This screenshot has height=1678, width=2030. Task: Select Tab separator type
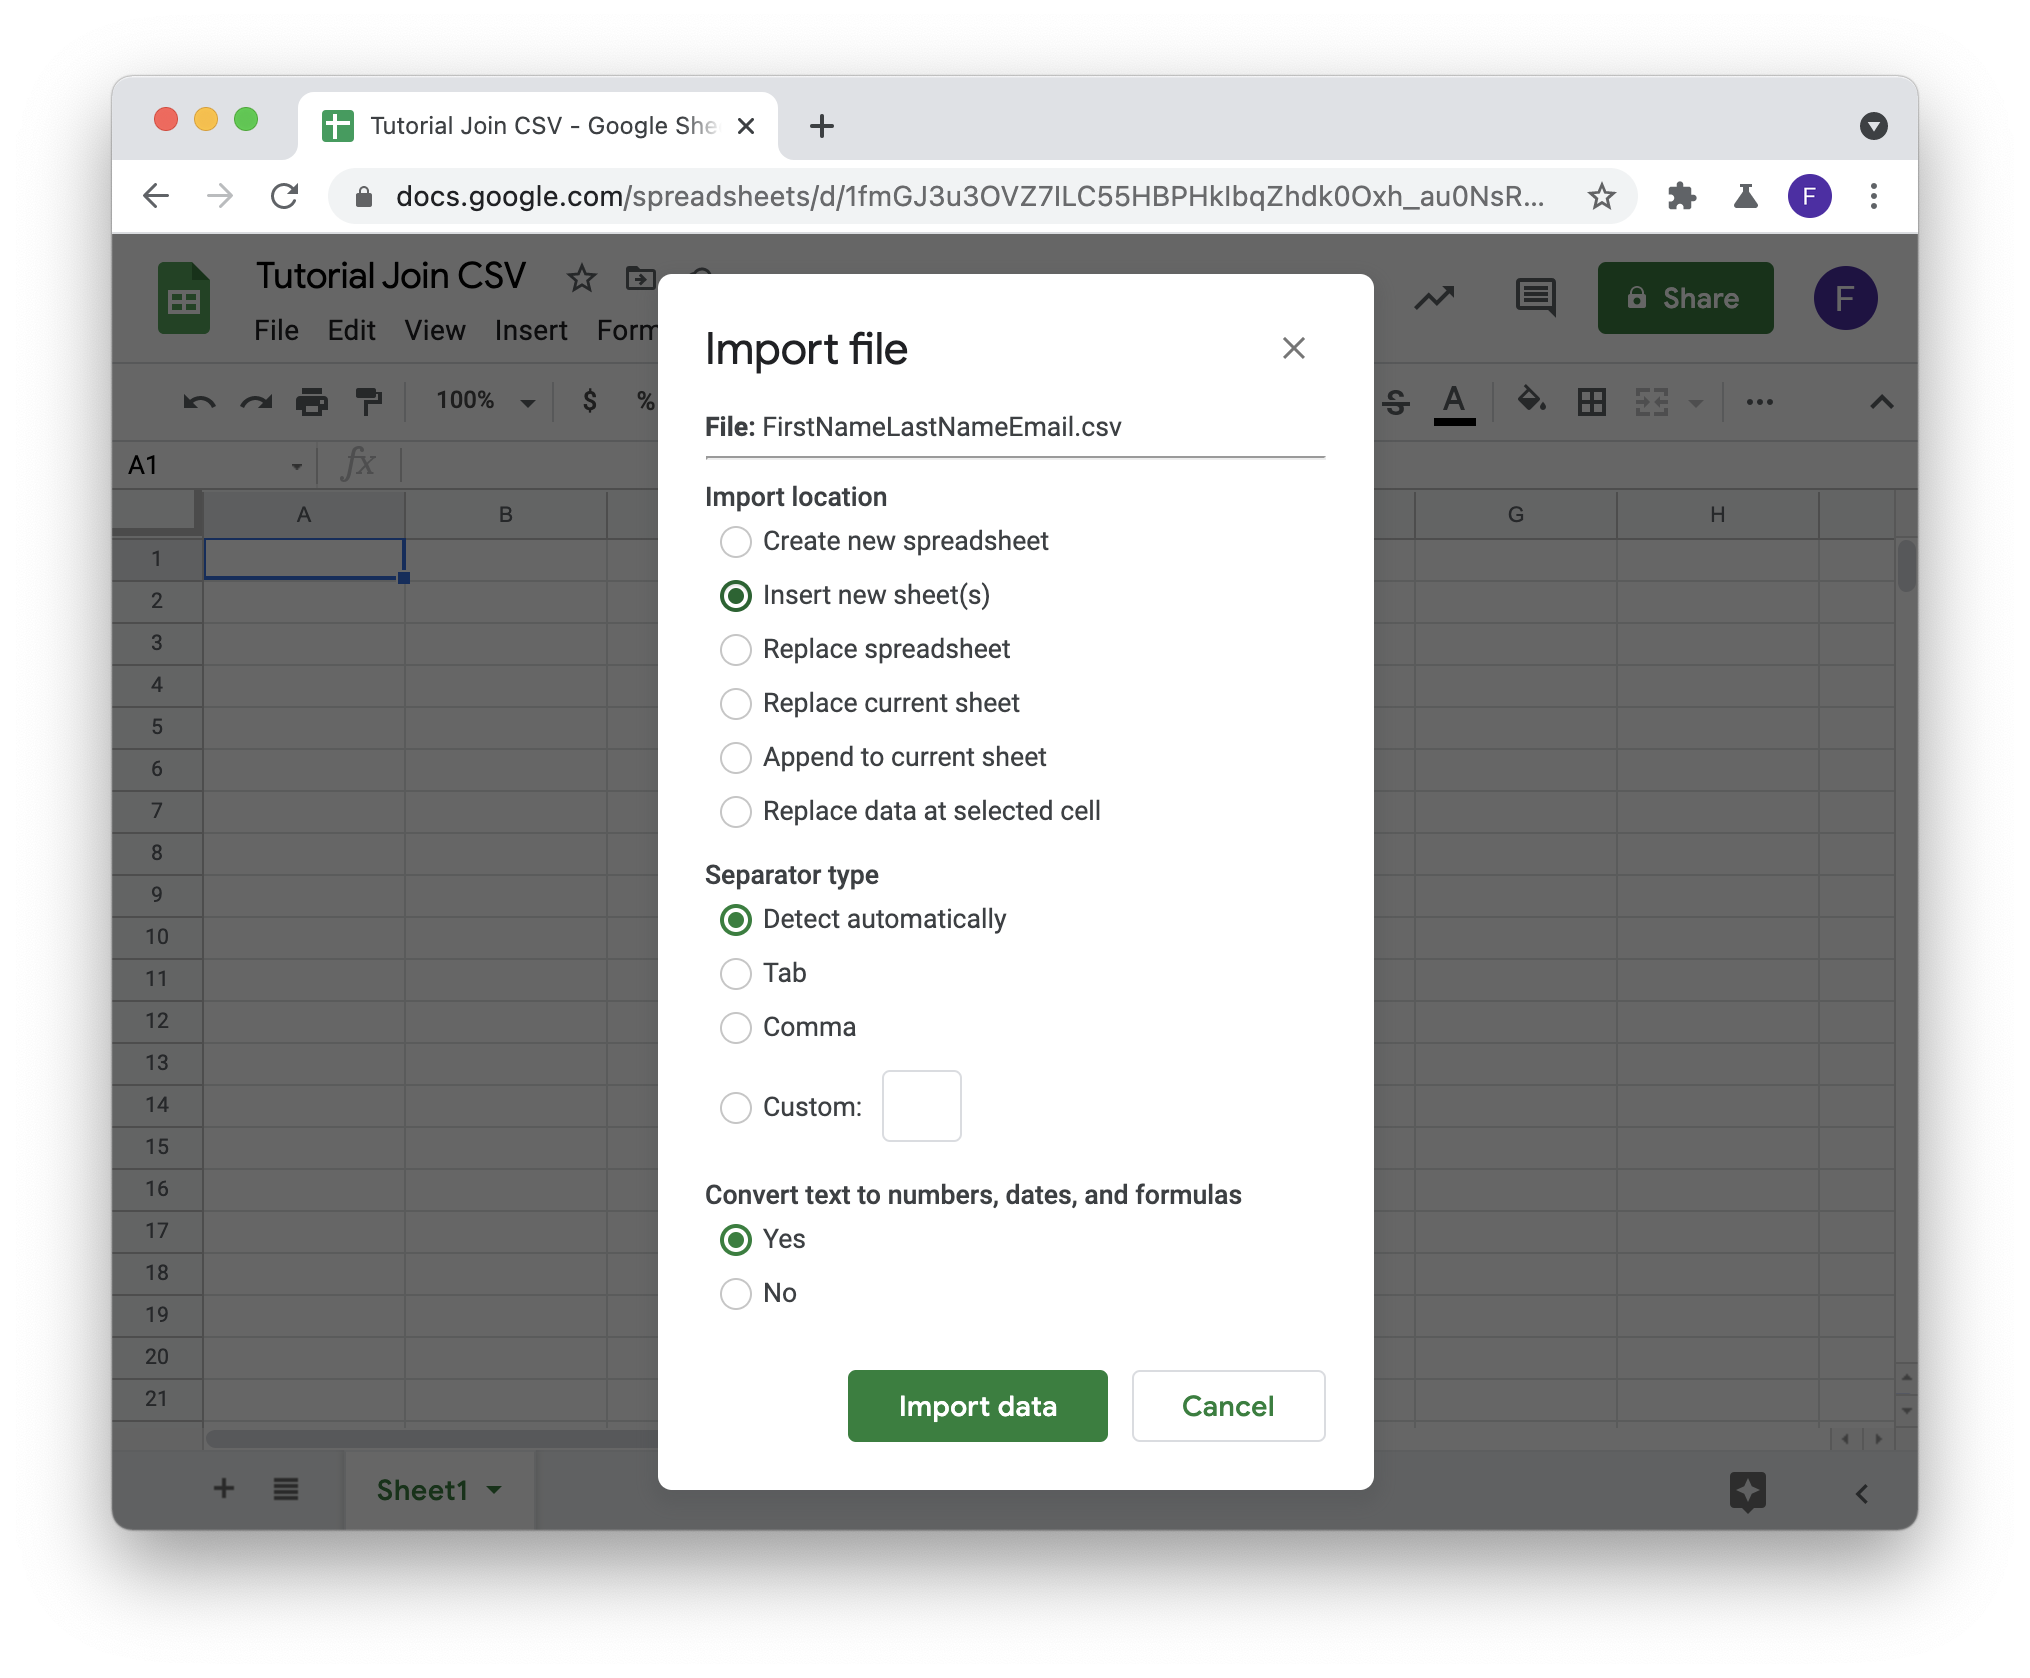(x=735, y=973)
